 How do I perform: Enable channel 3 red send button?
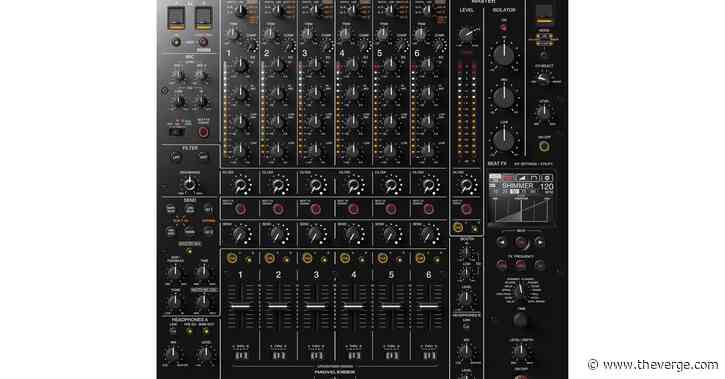316,208
